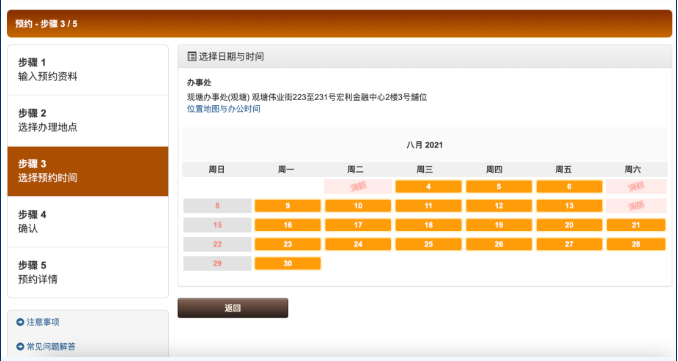Choose August 30 on the calendar

[x=288, y=263]
